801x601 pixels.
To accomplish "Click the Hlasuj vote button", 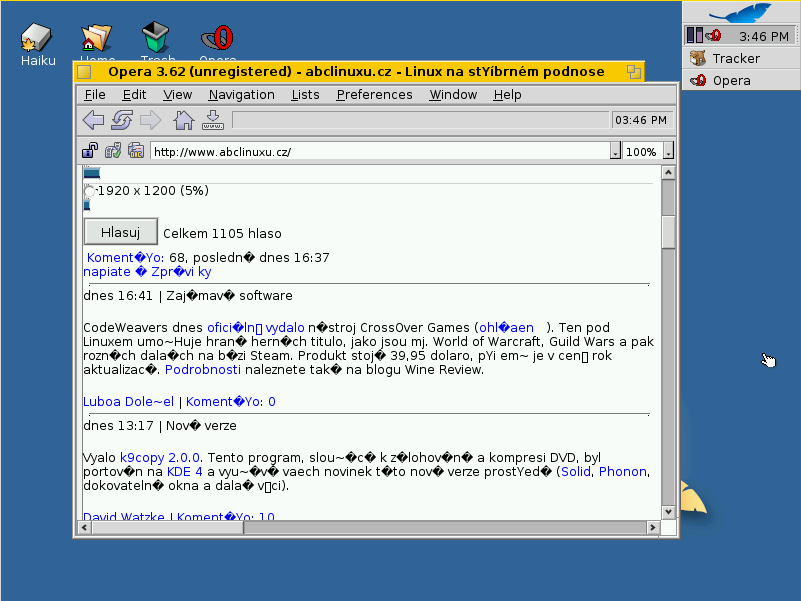I will point(121,232).
